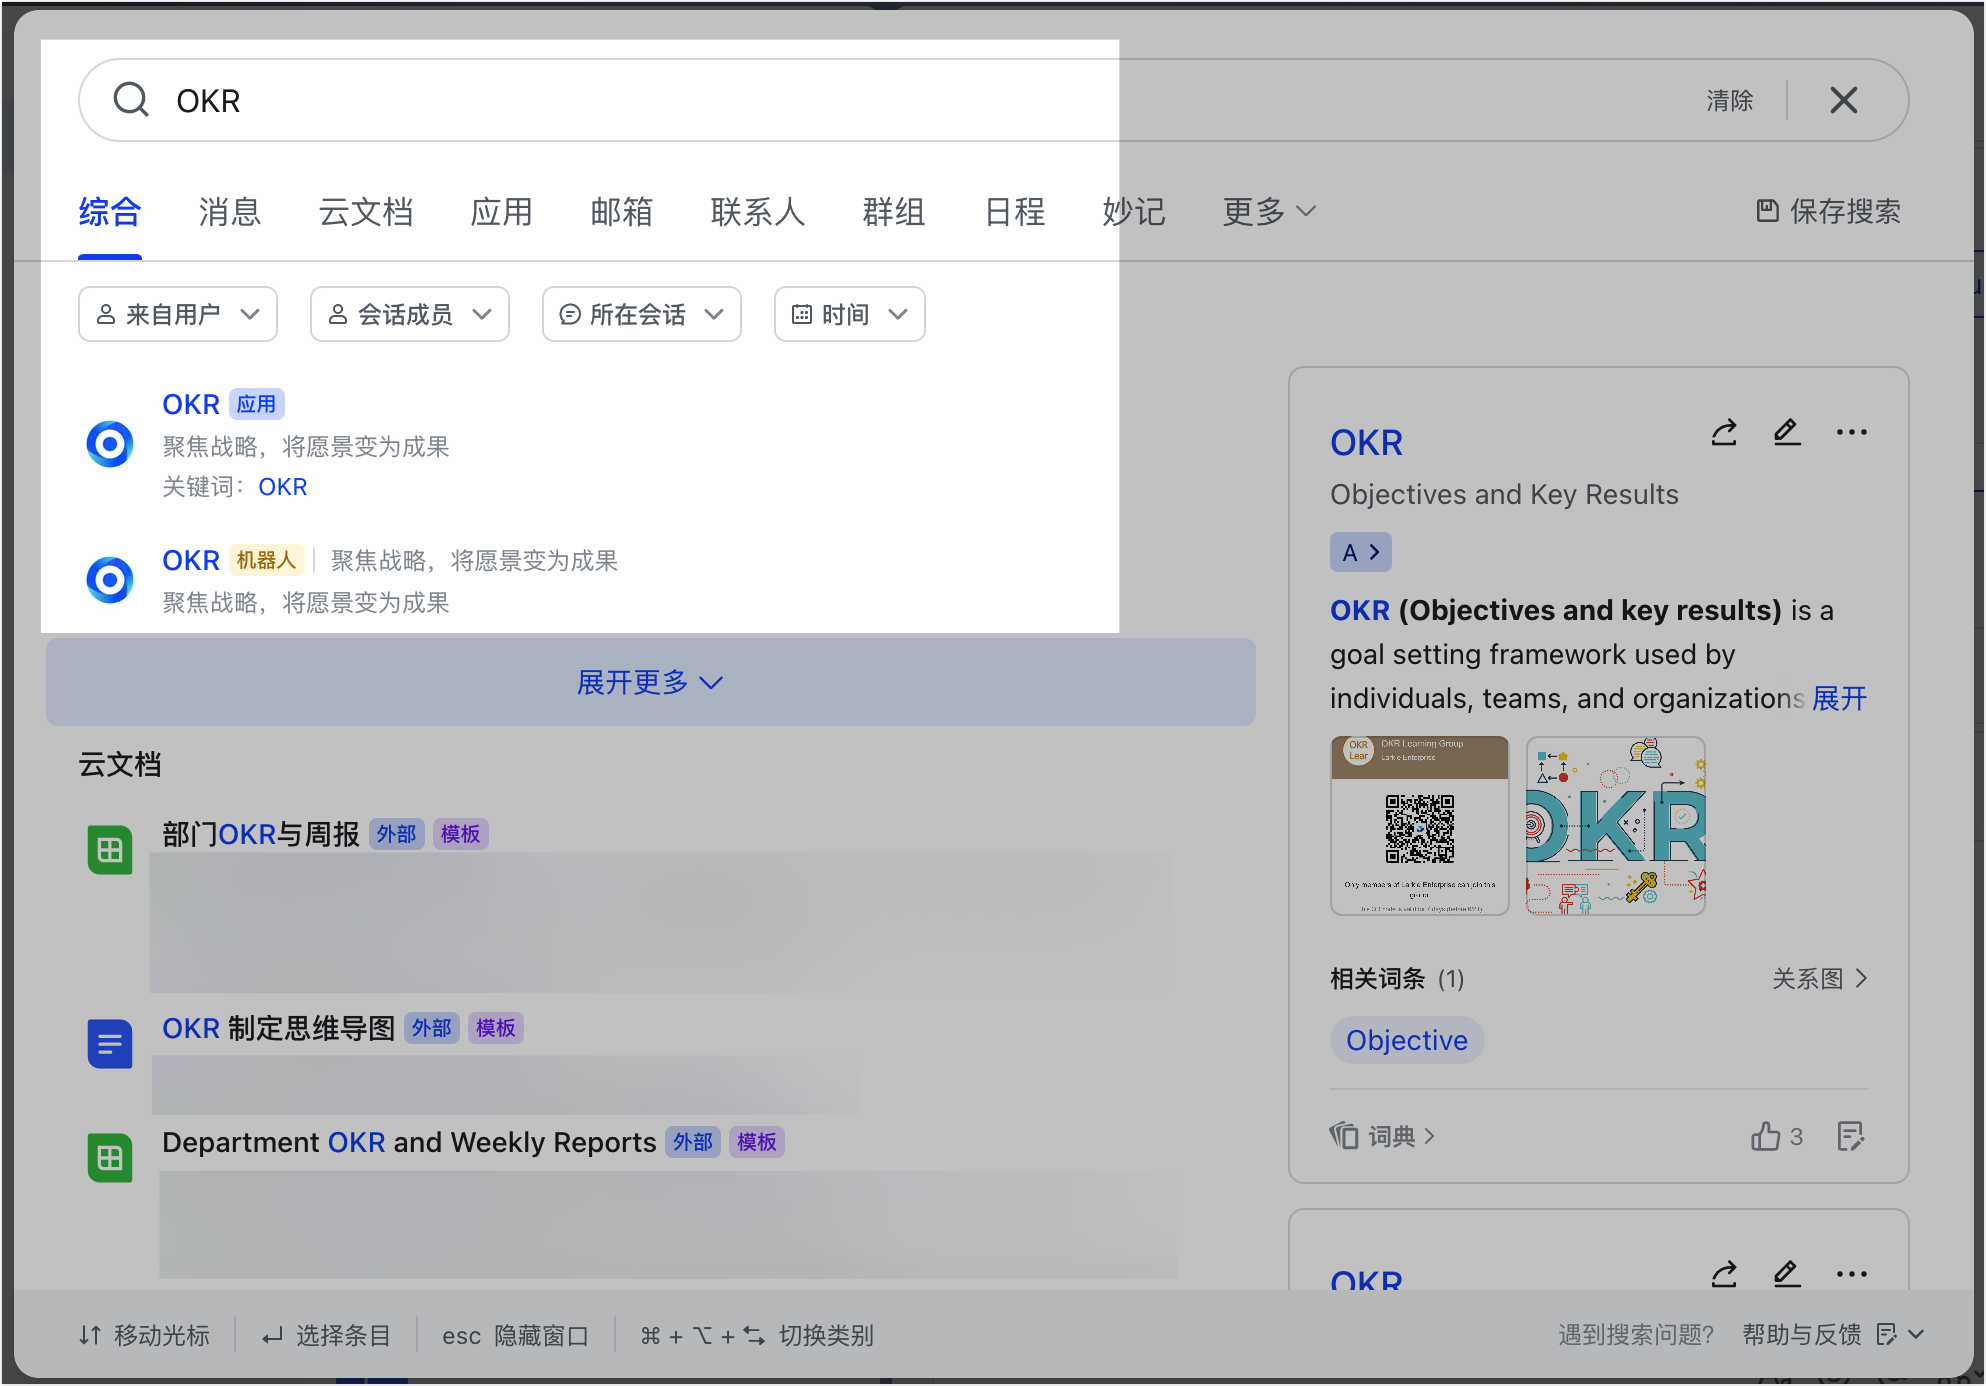Switch to the 联系人 tab
Viewport: 1986px width, 1386px height.
[757, 212]
